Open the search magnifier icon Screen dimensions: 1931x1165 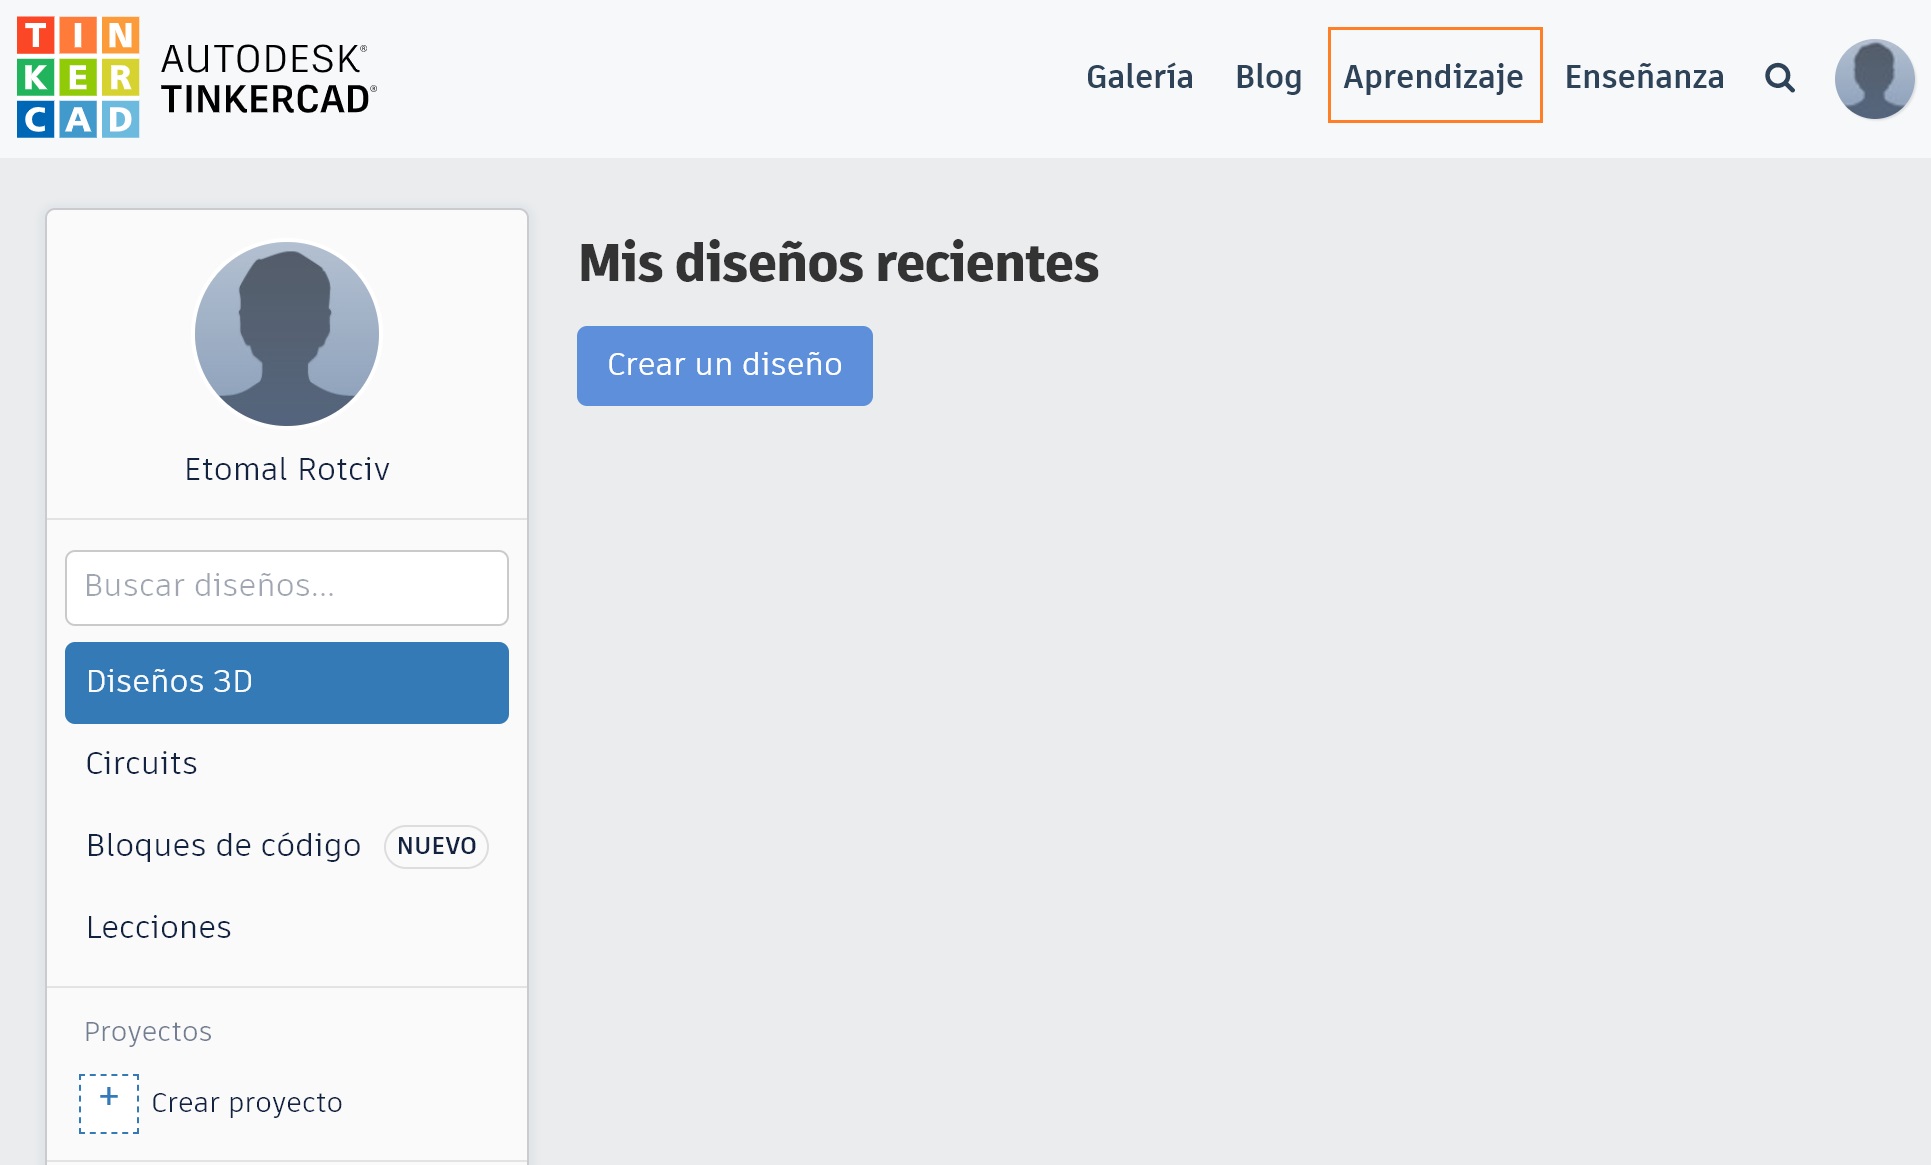point(1779,77)
